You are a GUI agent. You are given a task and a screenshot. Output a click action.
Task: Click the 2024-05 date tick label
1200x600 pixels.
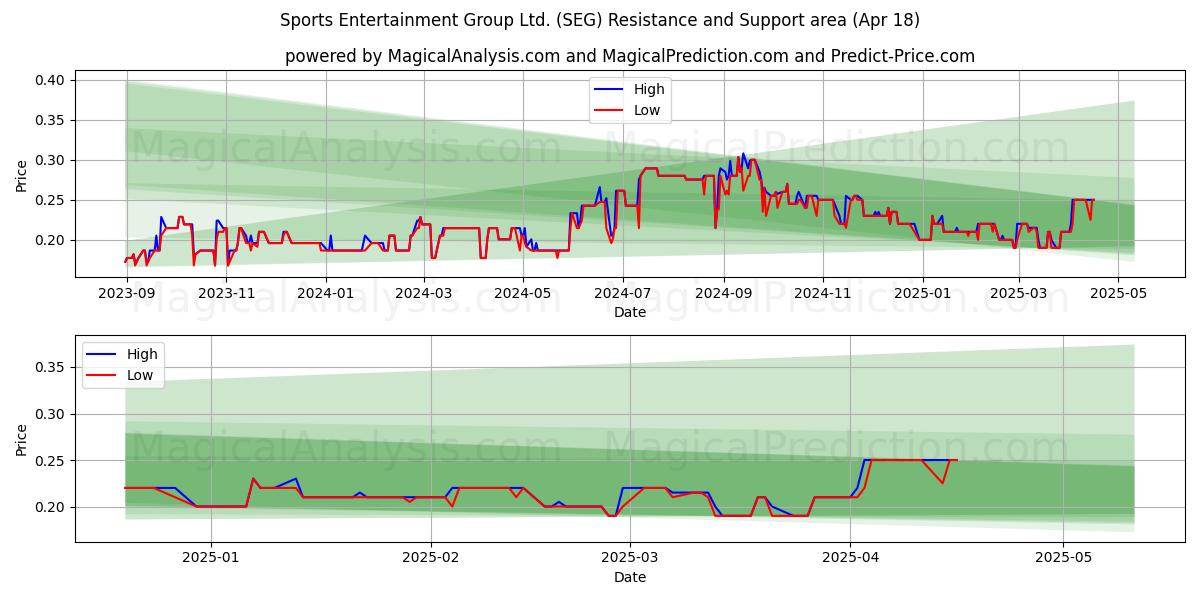coord(522,293)
